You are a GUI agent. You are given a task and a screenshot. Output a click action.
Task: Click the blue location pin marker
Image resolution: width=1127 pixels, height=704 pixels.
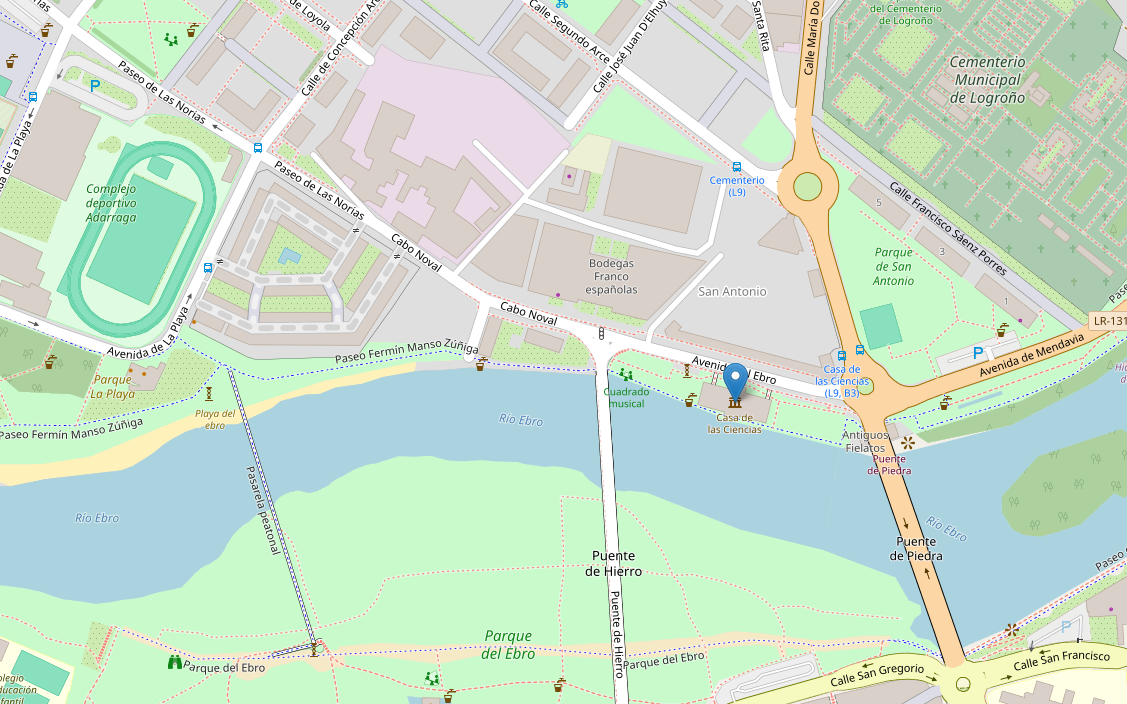point(735,380)
